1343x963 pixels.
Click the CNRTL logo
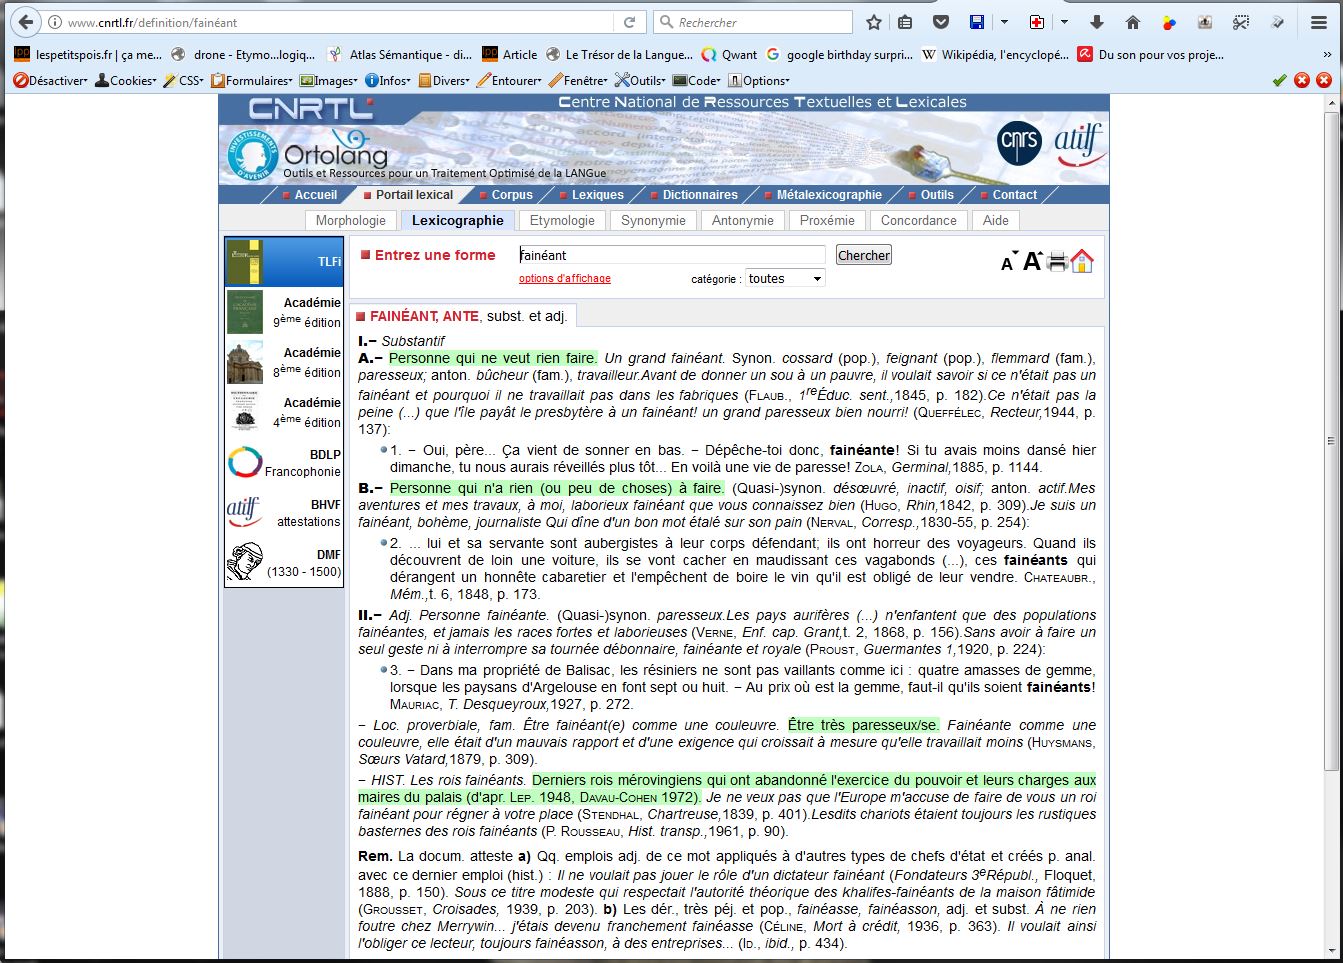(x=311, y=108)
